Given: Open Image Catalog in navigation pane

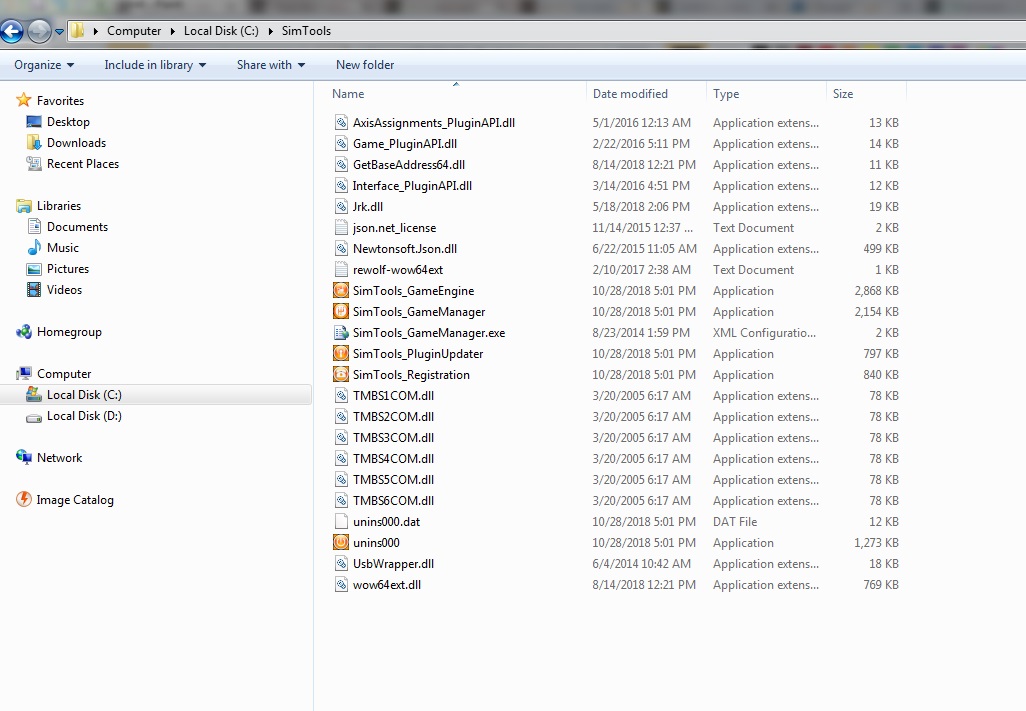Looking at the screenshot, I should tap(75, 499).
